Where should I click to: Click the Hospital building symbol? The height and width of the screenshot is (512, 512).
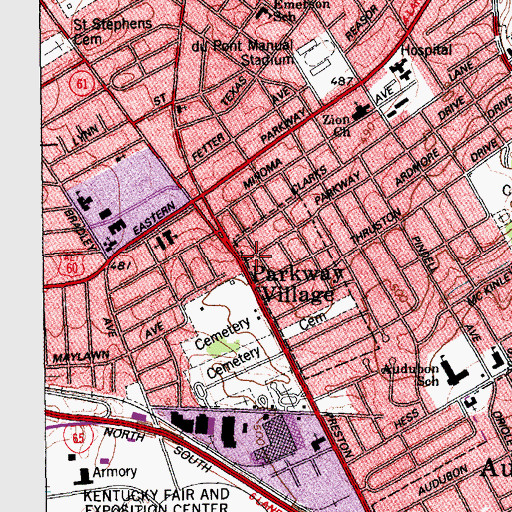pos(402,70)
